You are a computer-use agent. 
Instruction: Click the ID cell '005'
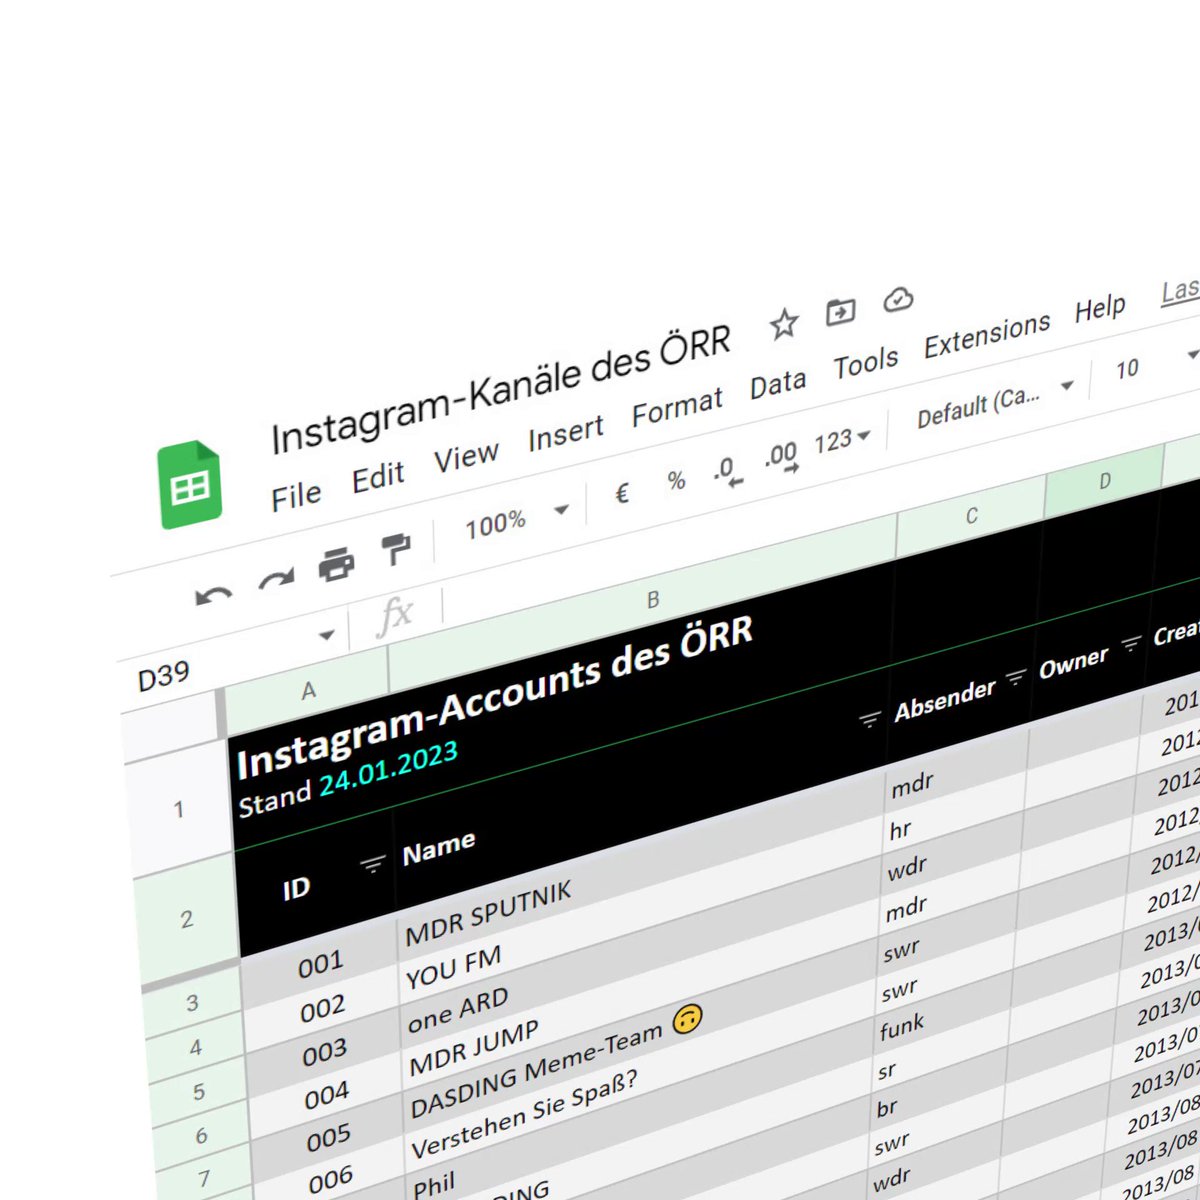click(x=328, y=1137)
